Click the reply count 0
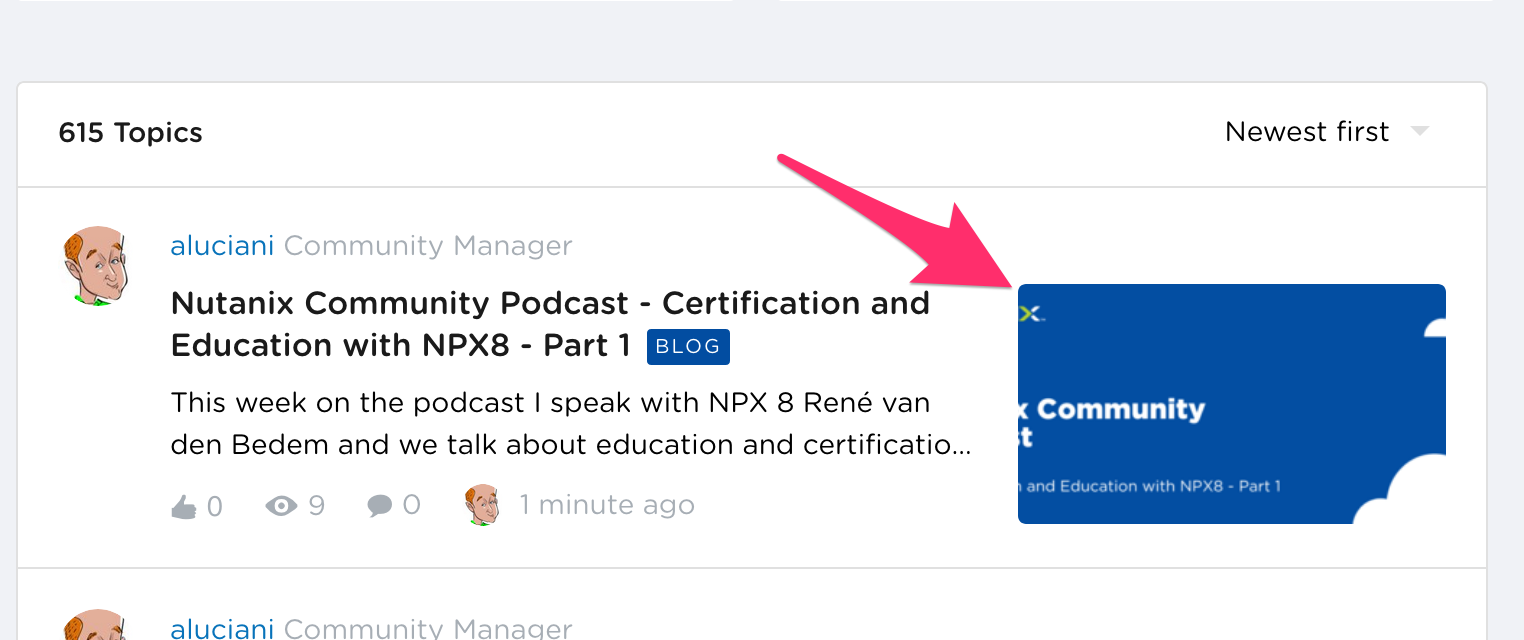Viewport: 1524px width, 640px height. click(x=411, y=506)
